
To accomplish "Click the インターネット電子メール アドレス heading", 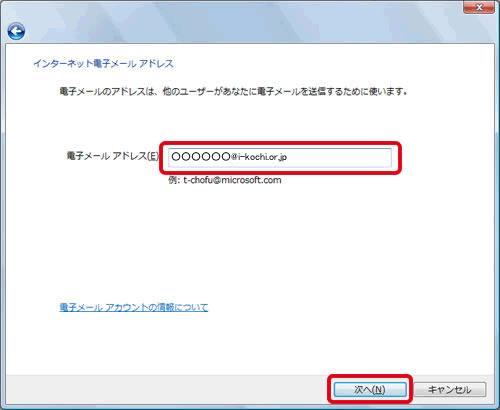I will (103, 63).
